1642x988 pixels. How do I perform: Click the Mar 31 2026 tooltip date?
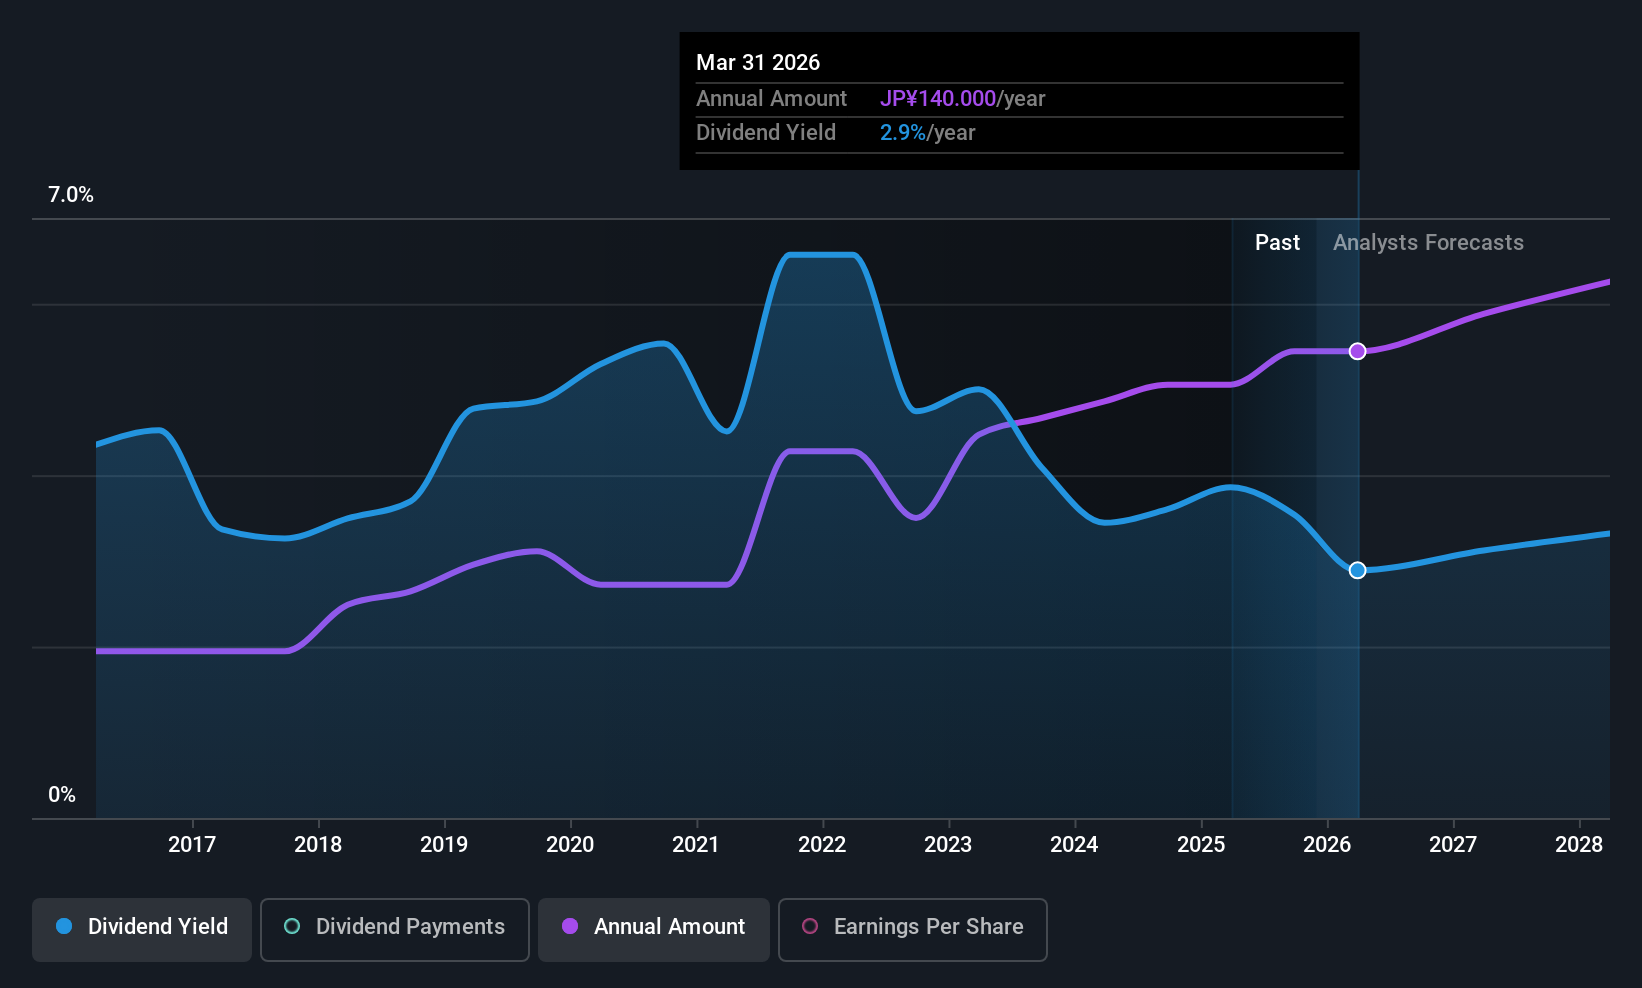pos(758,63)
